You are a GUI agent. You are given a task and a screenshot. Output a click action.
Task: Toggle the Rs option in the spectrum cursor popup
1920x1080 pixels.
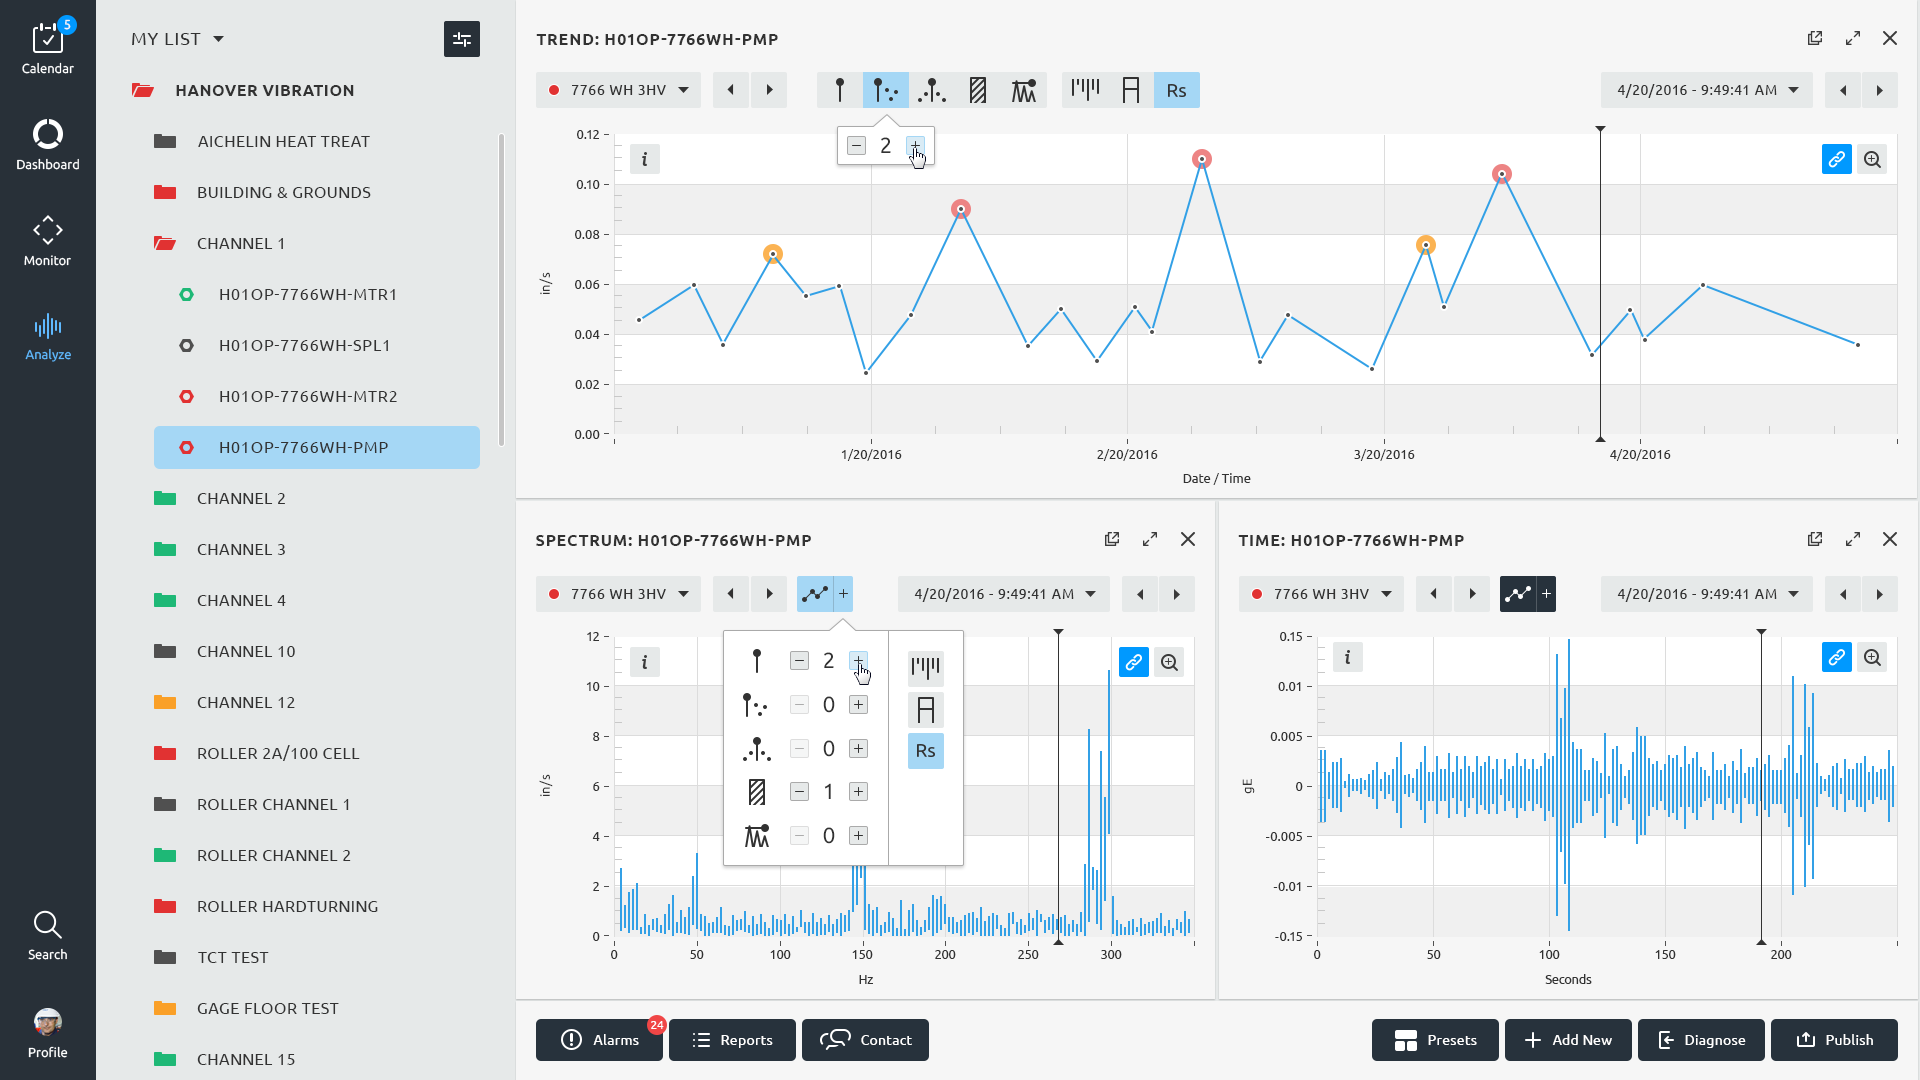pos(925,751)
